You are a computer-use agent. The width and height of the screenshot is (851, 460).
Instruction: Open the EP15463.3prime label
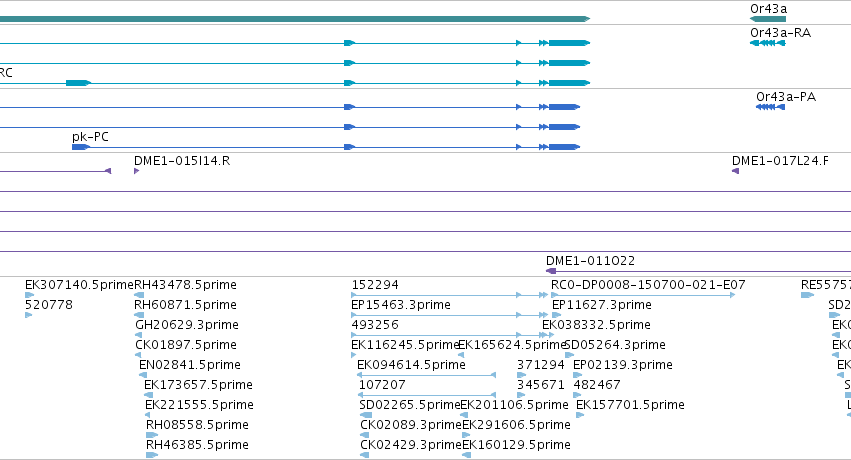[x=401, y=305]
